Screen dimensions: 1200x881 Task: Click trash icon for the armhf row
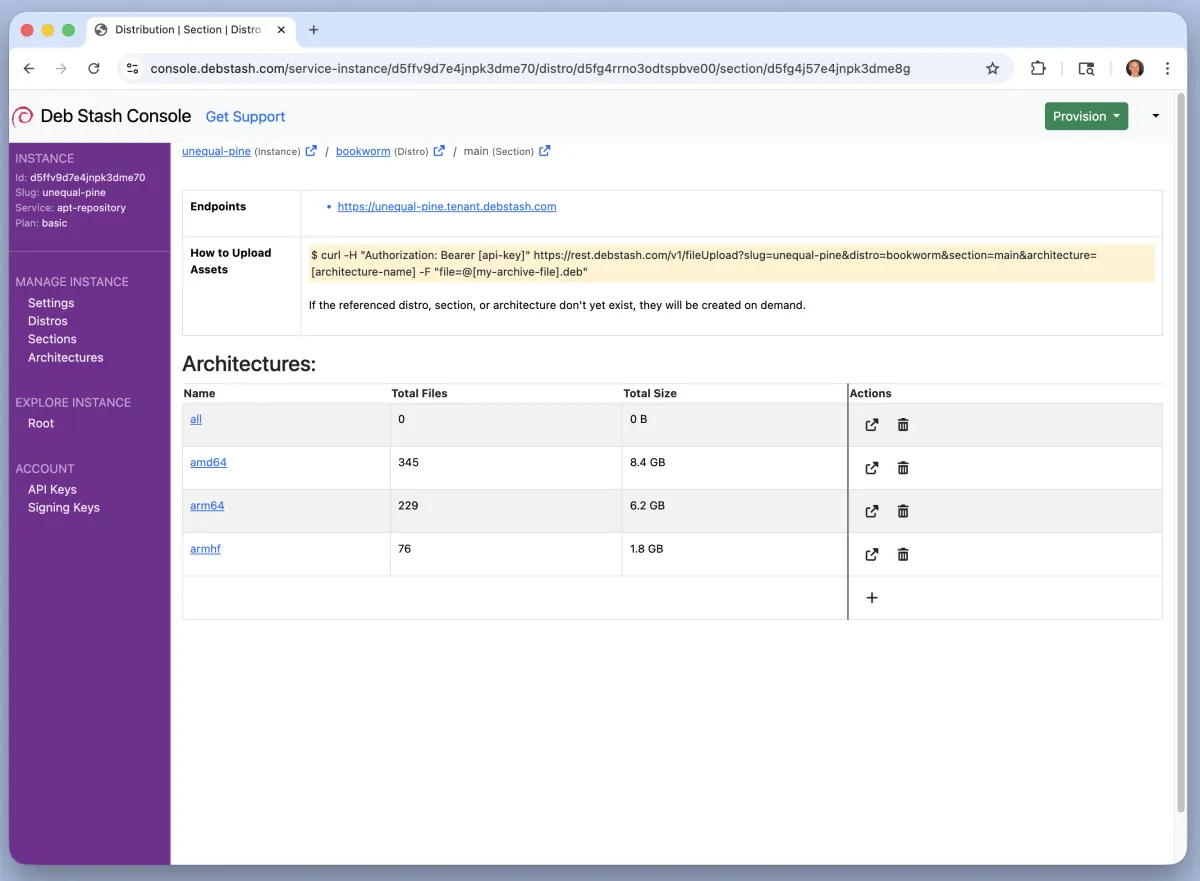point(903,554)
